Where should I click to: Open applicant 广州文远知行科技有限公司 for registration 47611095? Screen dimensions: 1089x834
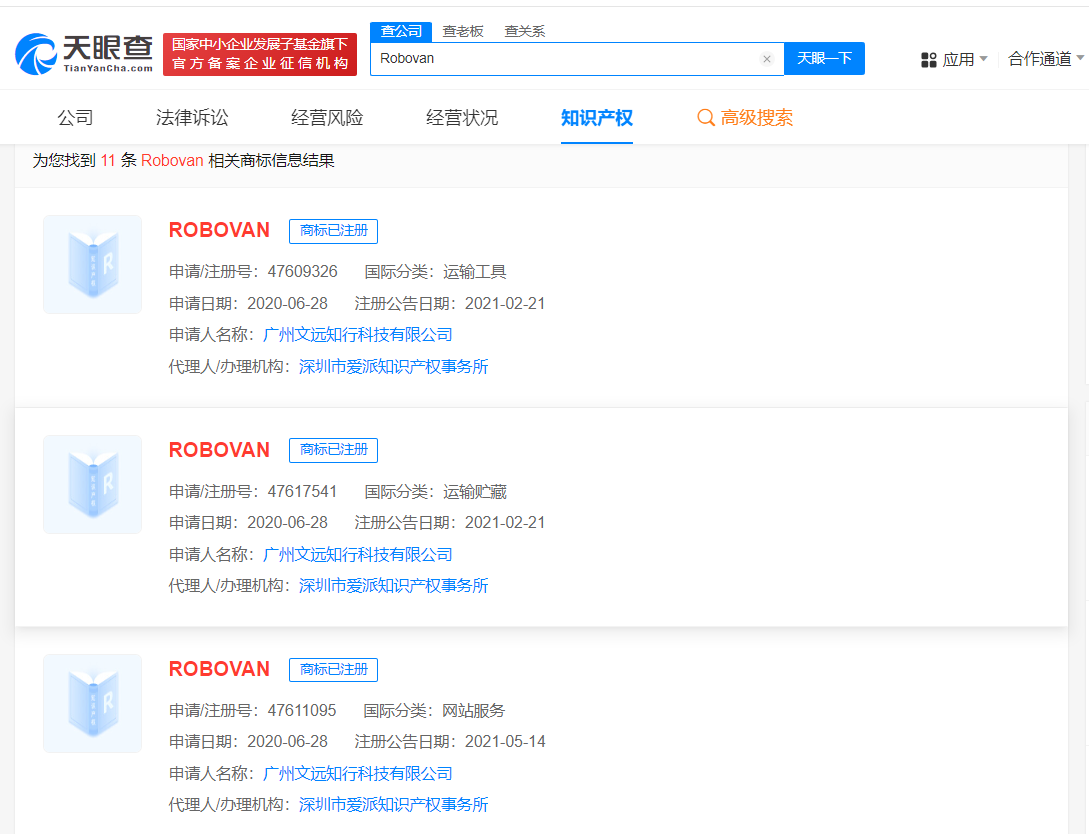tap(358, 774)
